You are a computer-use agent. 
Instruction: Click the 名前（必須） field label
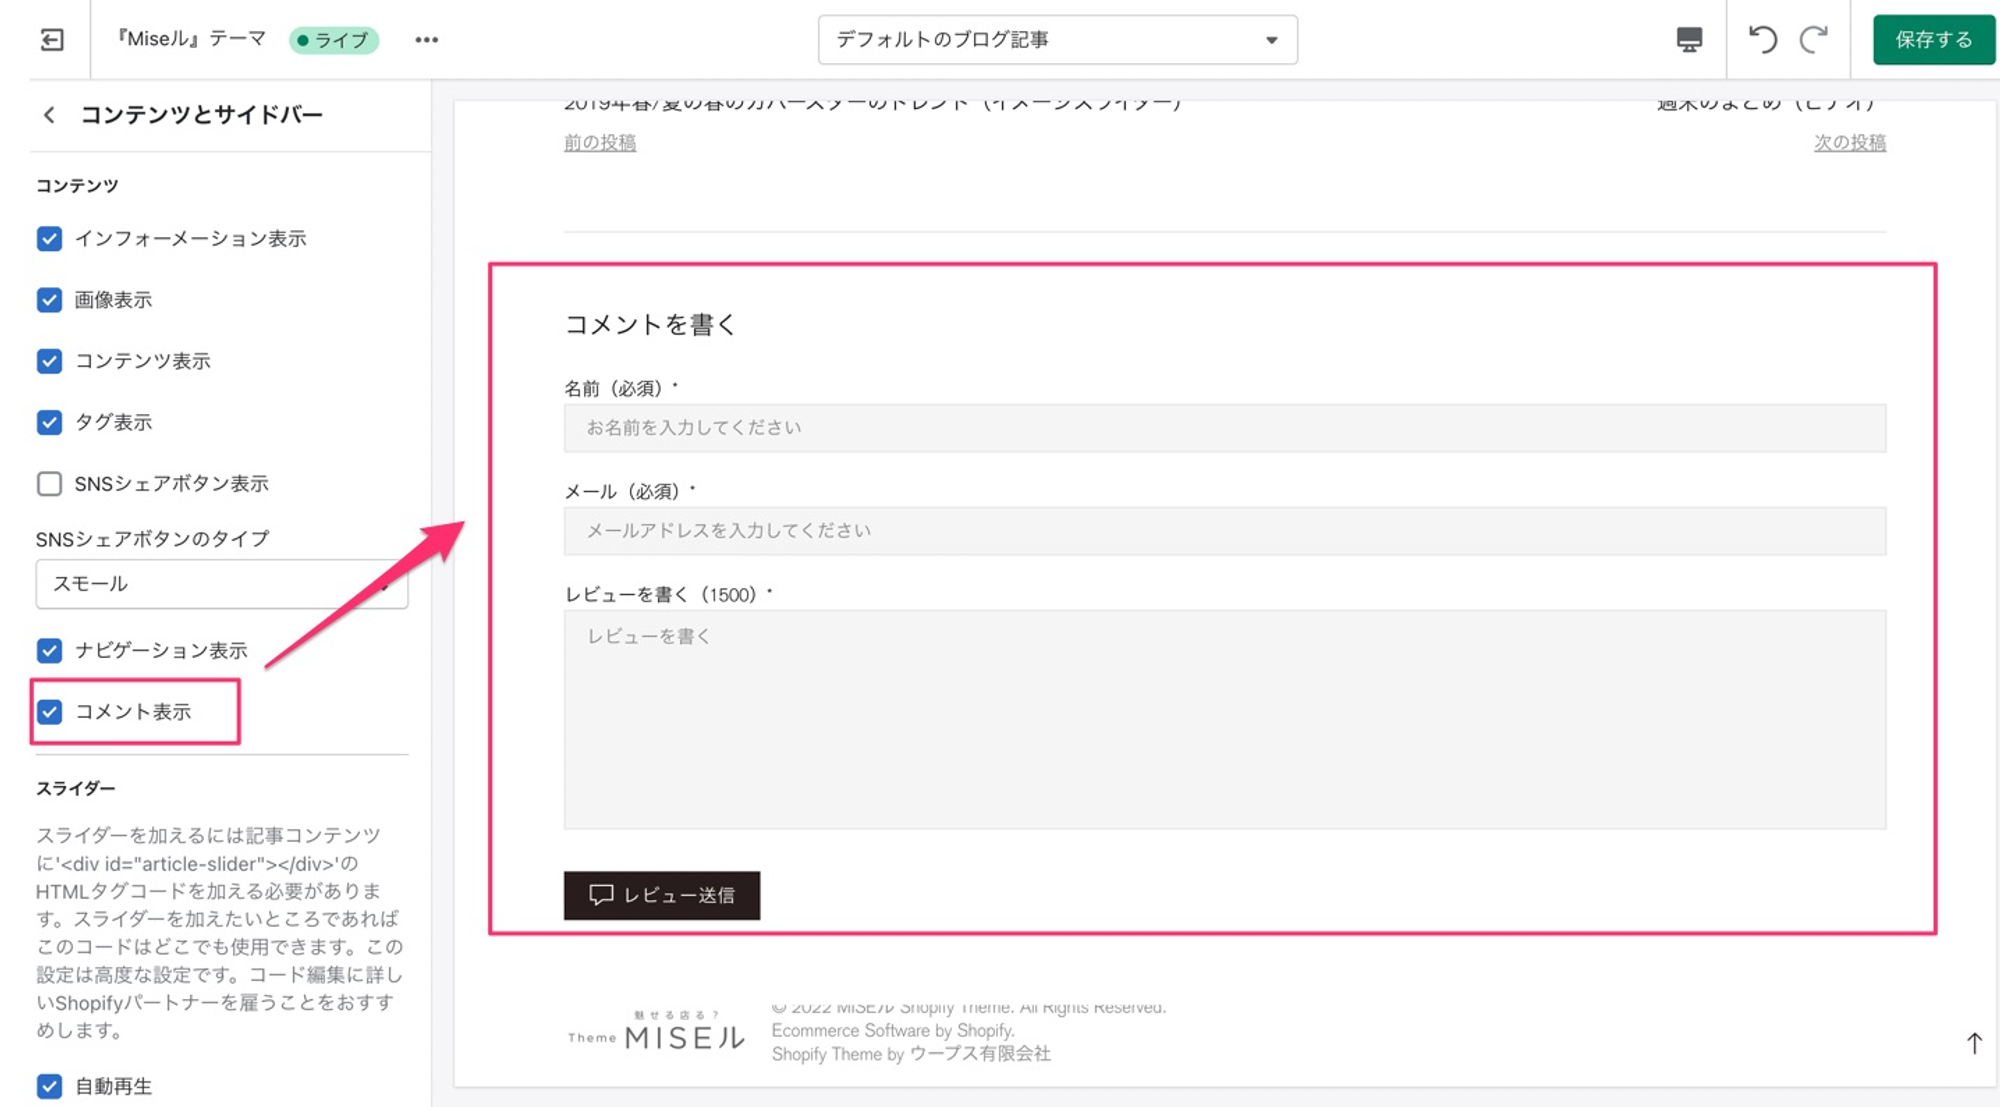(620, 388)
